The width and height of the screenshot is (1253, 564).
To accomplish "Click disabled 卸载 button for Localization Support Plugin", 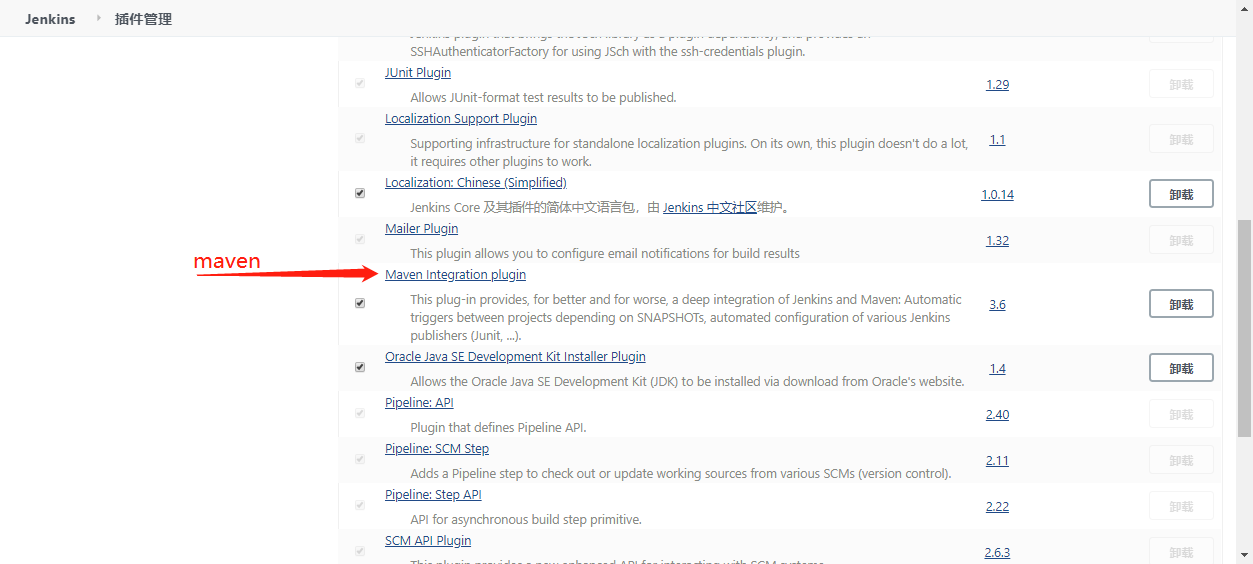I will point(1181,139).
